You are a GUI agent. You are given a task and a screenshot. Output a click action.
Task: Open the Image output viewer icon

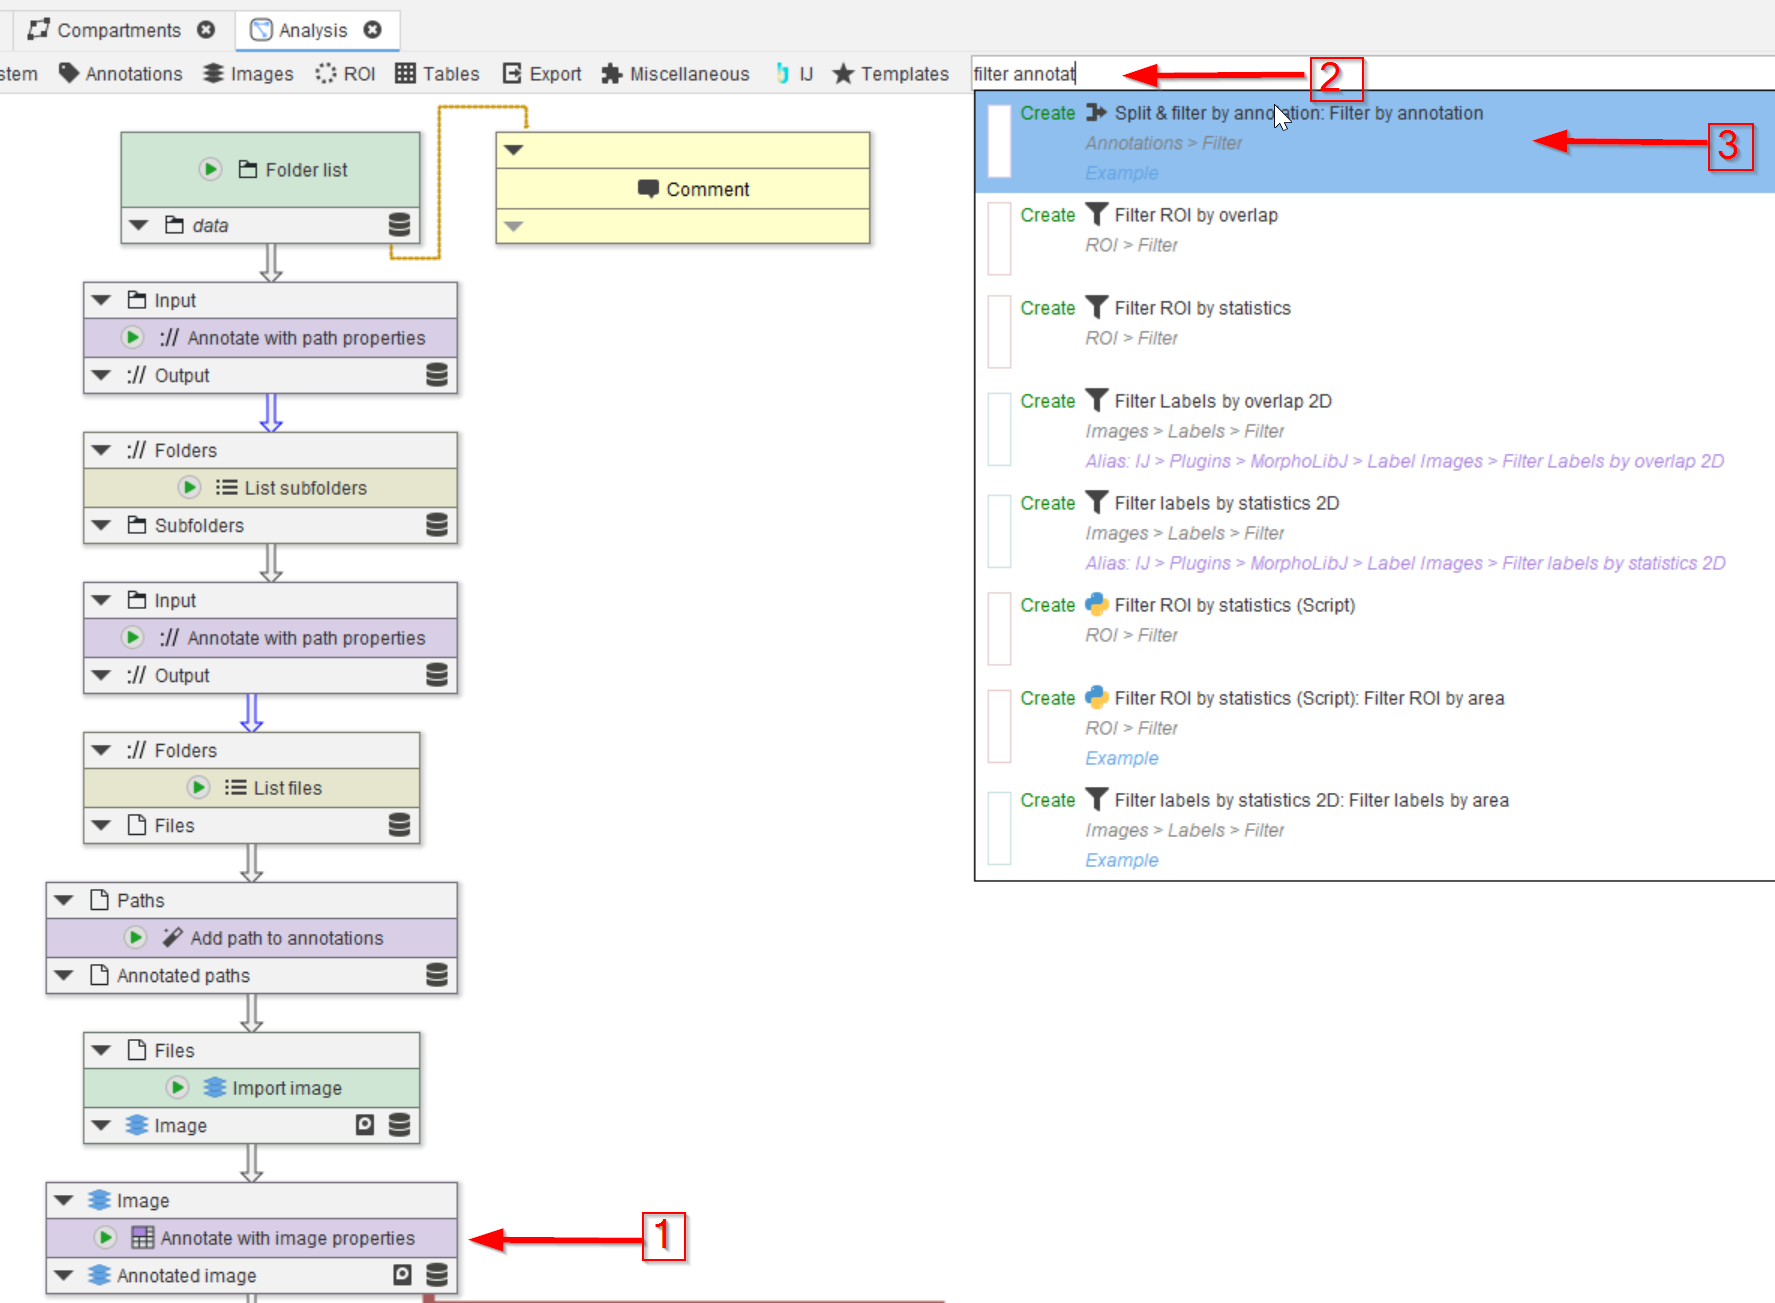click(365, 1125)
